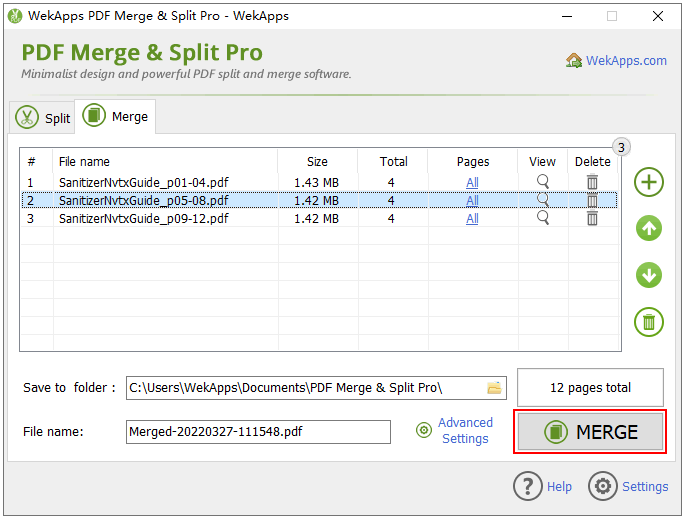
Task: Click the Pages column header
Action: (x=473, y=162)
